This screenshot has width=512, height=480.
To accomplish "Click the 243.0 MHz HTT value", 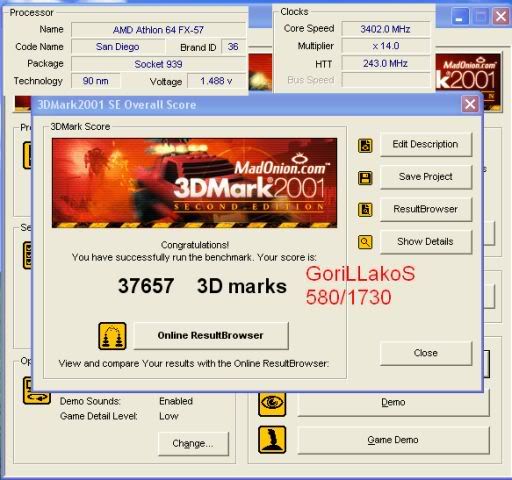I will pyautogui.click(x=385, y=63).
